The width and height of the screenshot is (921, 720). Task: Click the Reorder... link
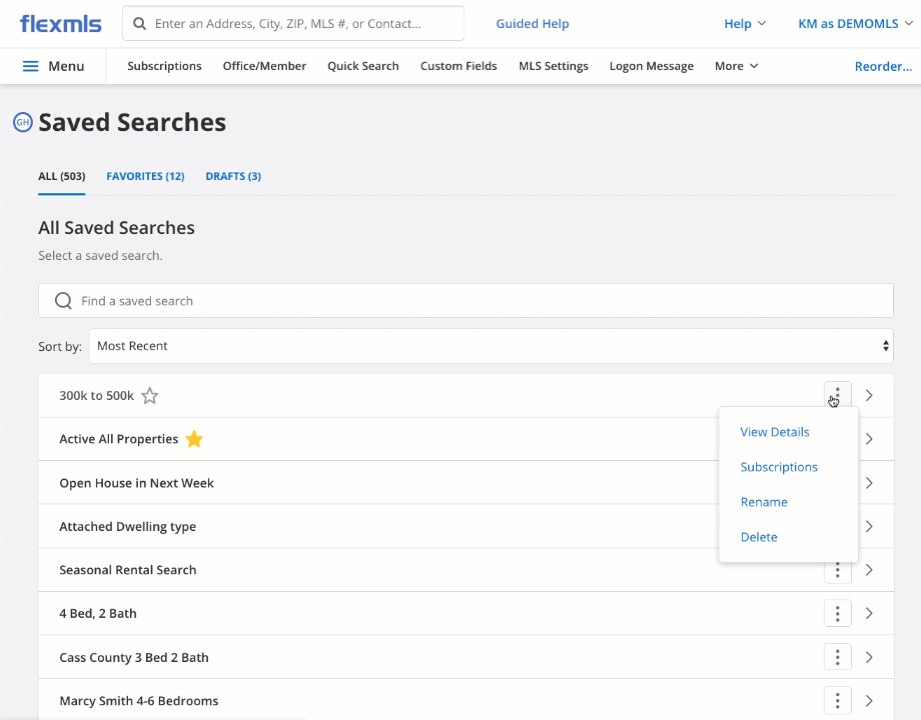pyautogui.click(x=882, y=66)
